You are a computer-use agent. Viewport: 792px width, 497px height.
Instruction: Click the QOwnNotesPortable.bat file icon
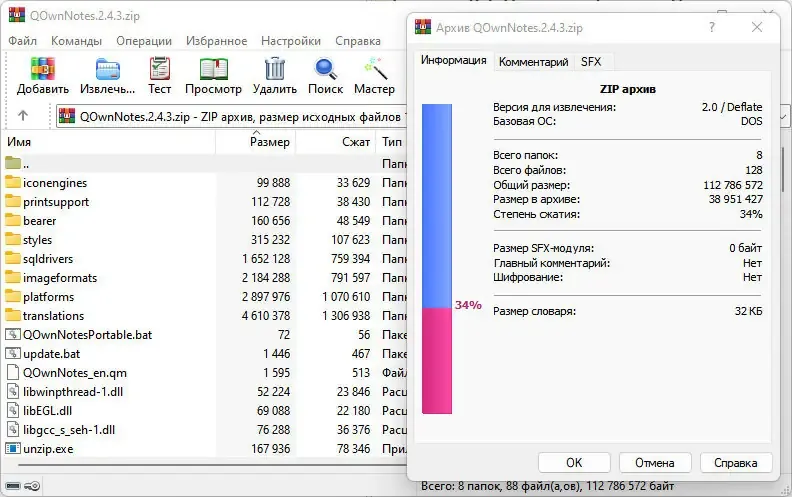pyautogui.click(x=13, y=334)
